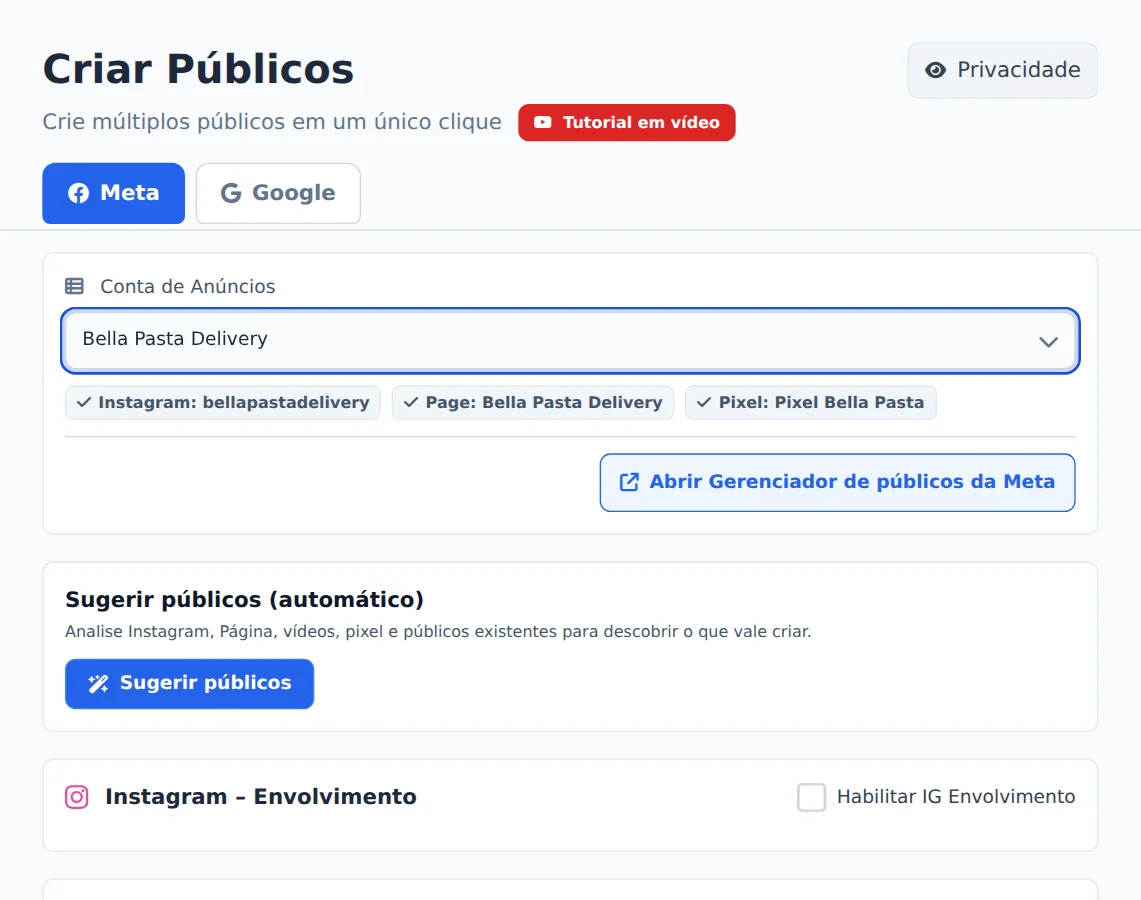Click the Sugerir públicos (automático) heading

tap(244, 600)
